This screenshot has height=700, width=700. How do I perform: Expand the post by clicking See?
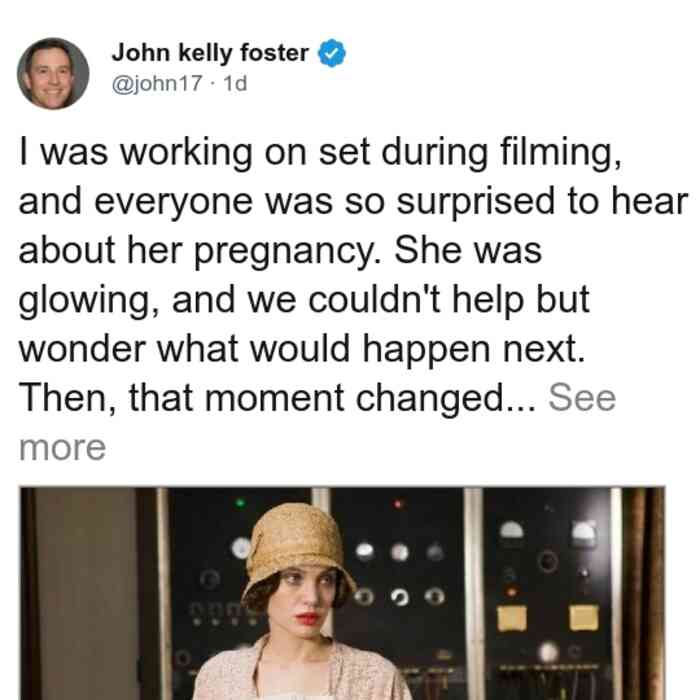coord(582,397)
